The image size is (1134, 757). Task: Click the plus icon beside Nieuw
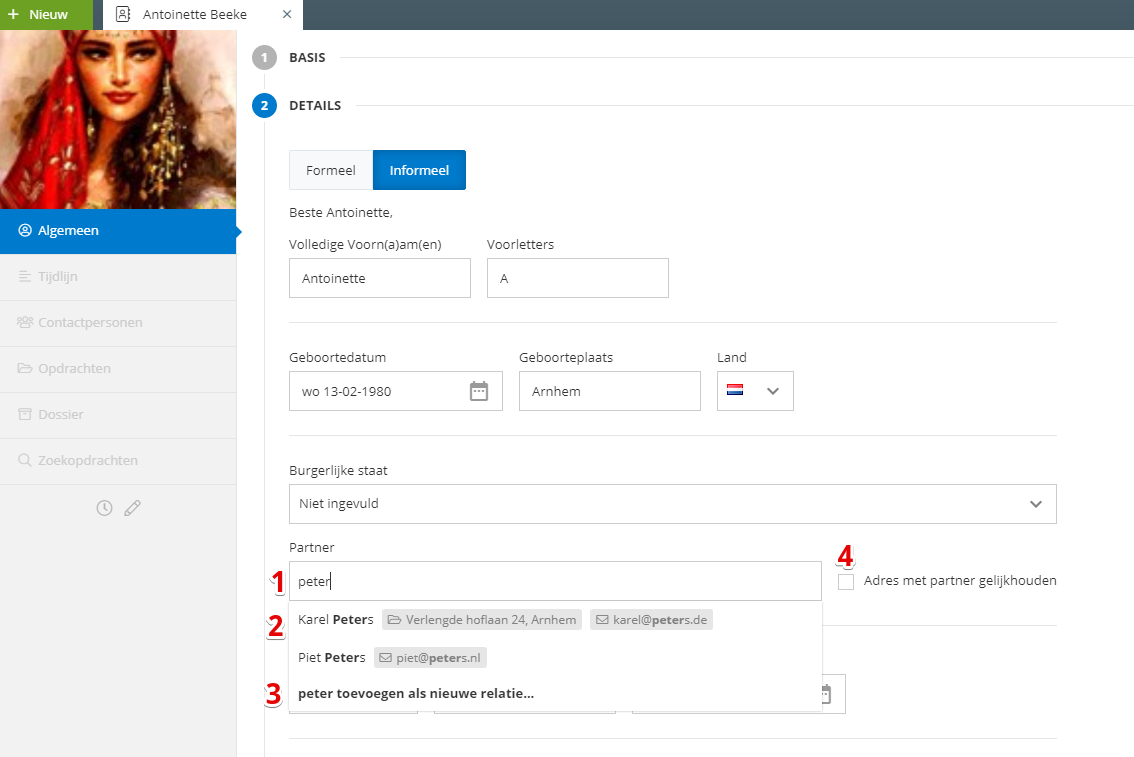coord(13,14)
